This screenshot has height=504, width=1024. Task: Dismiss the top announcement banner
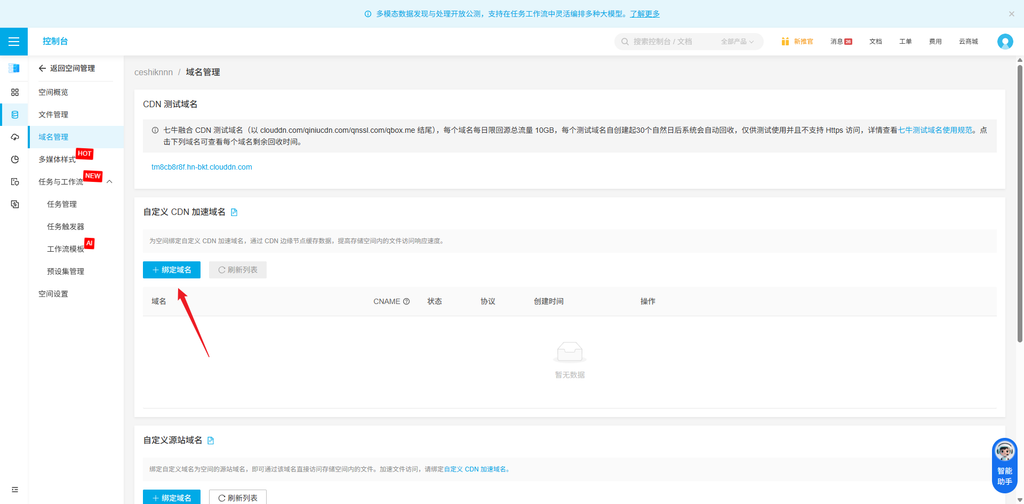pyautogui.click(x=1012, y=14)
